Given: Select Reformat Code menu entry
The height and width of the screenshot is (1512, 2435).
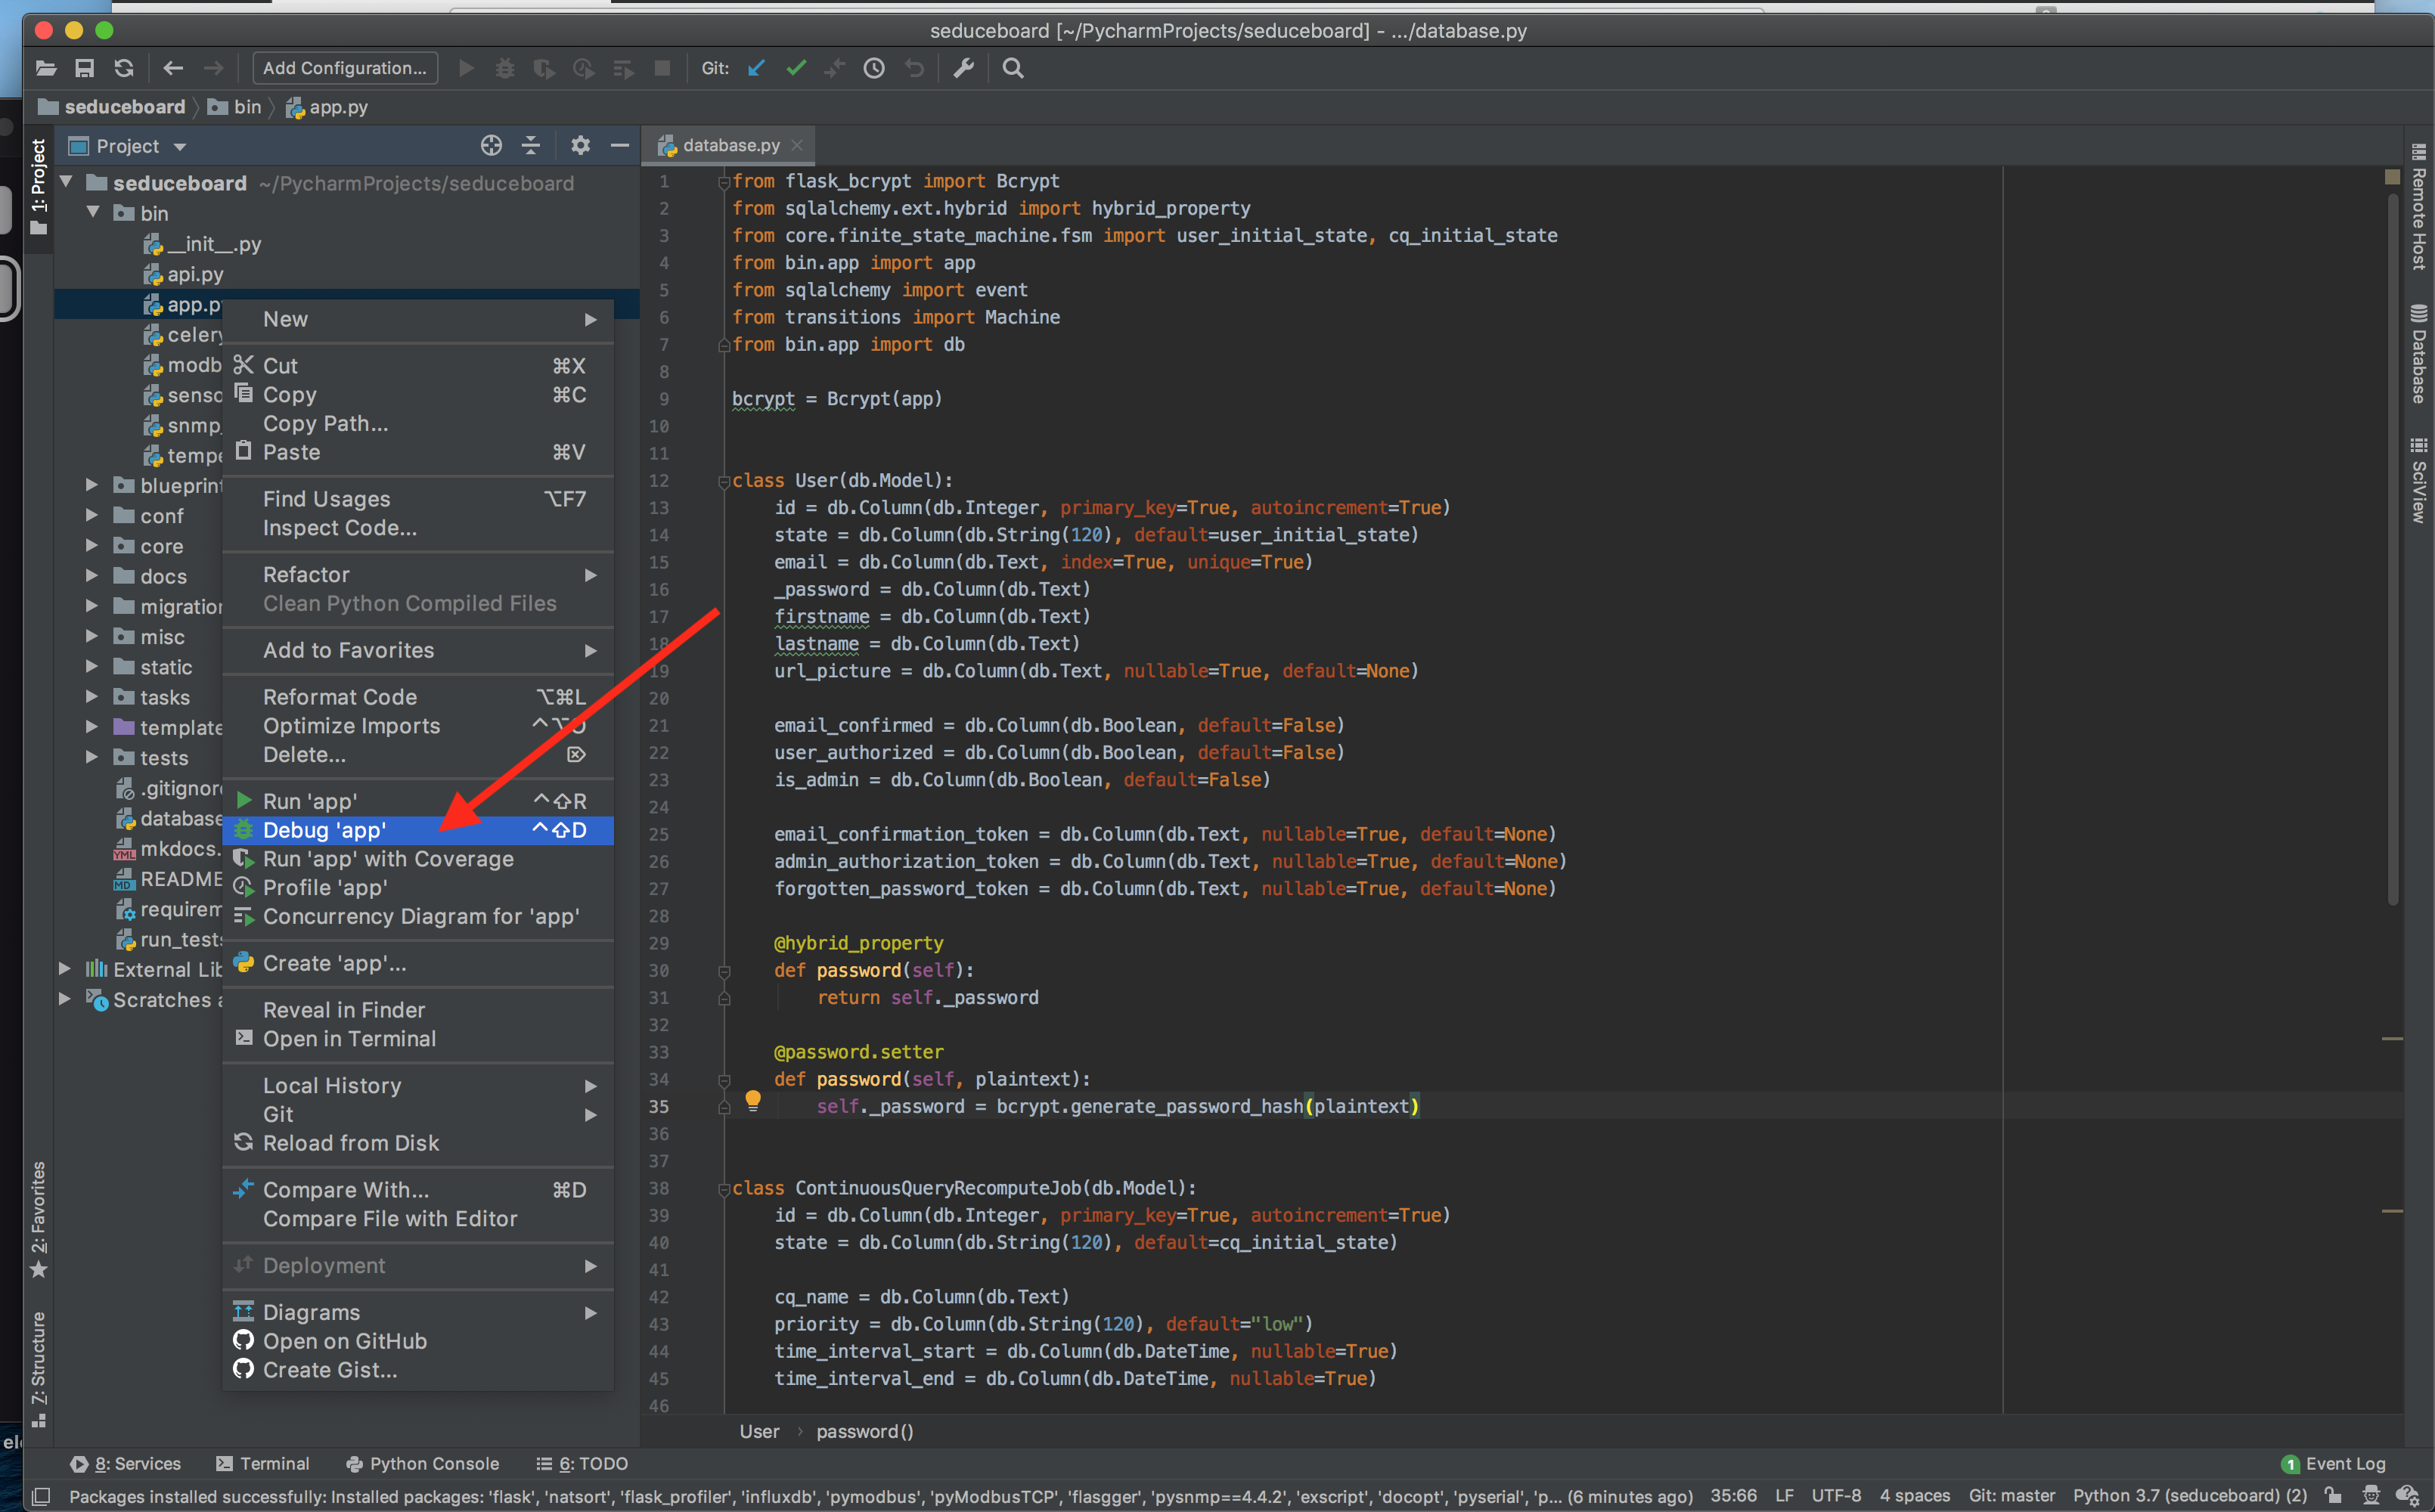Looking at the screenshot, I should pos(418,697).
